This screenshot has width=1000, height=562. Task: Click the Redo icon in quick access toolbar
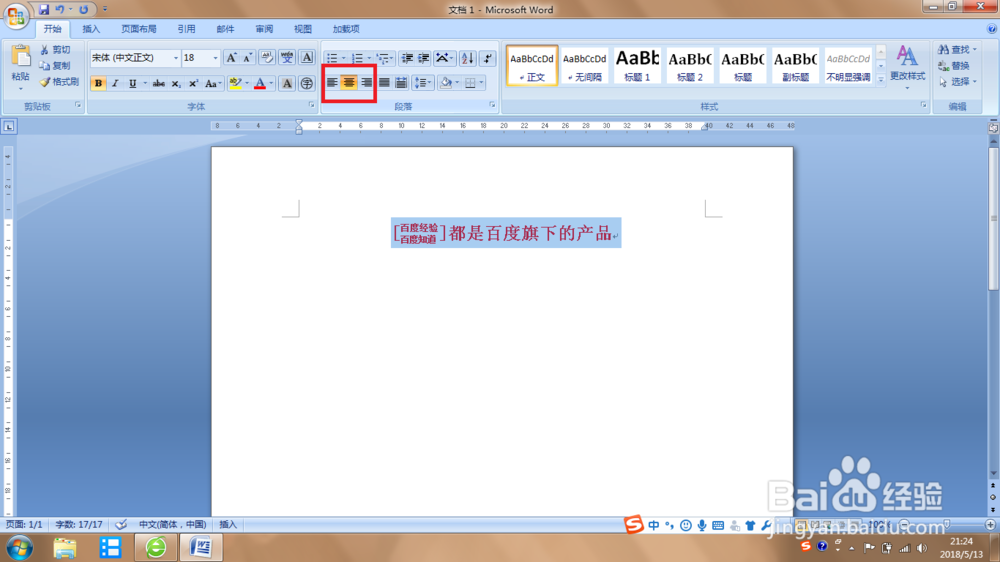[x=84, y=10]
